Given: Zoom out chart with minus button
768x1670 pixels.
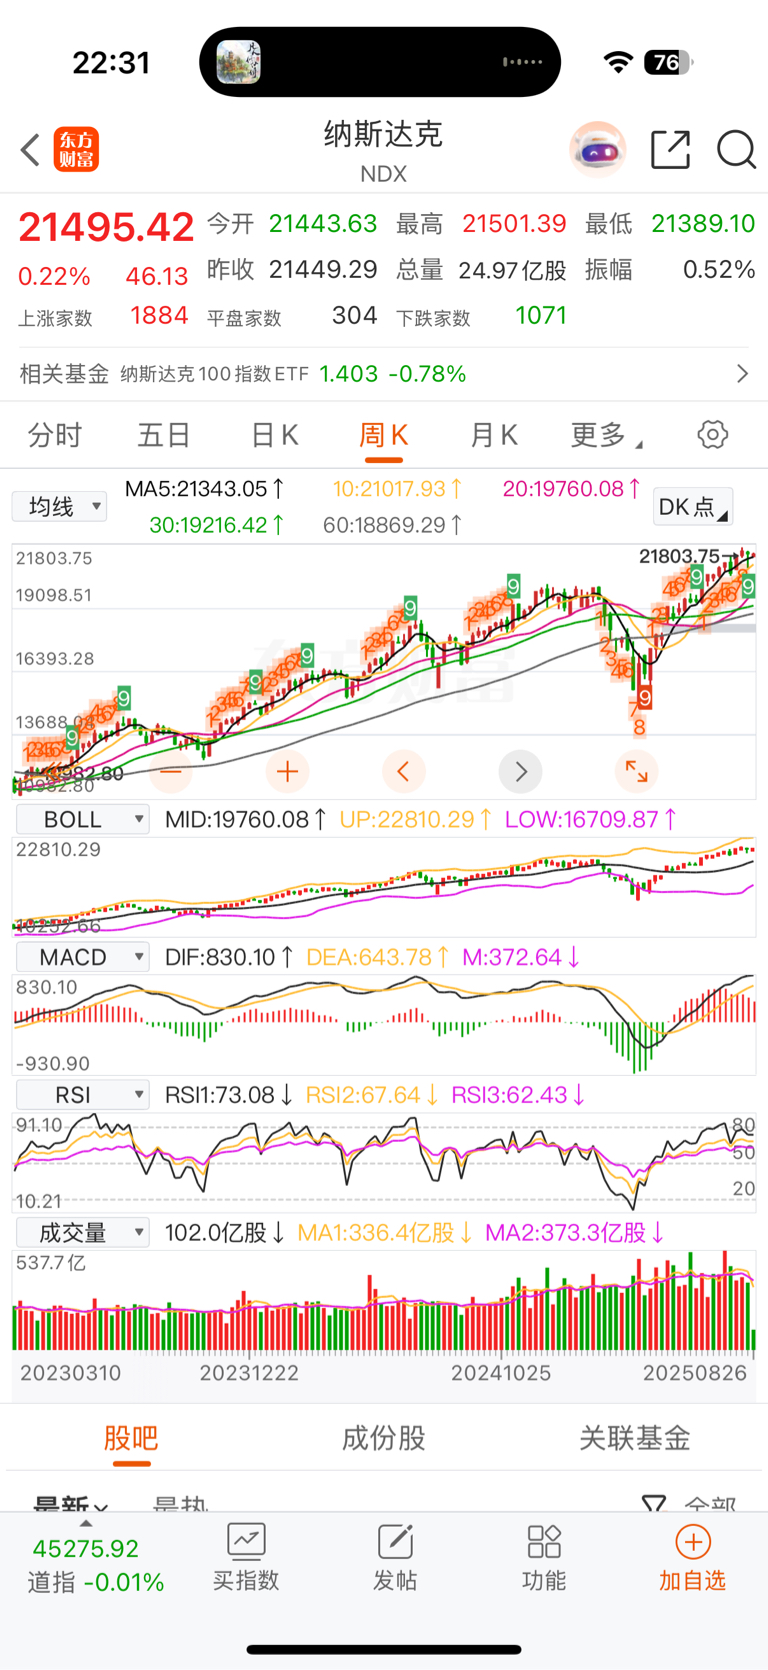Looking at the screenshot, I should pos(171,771).
